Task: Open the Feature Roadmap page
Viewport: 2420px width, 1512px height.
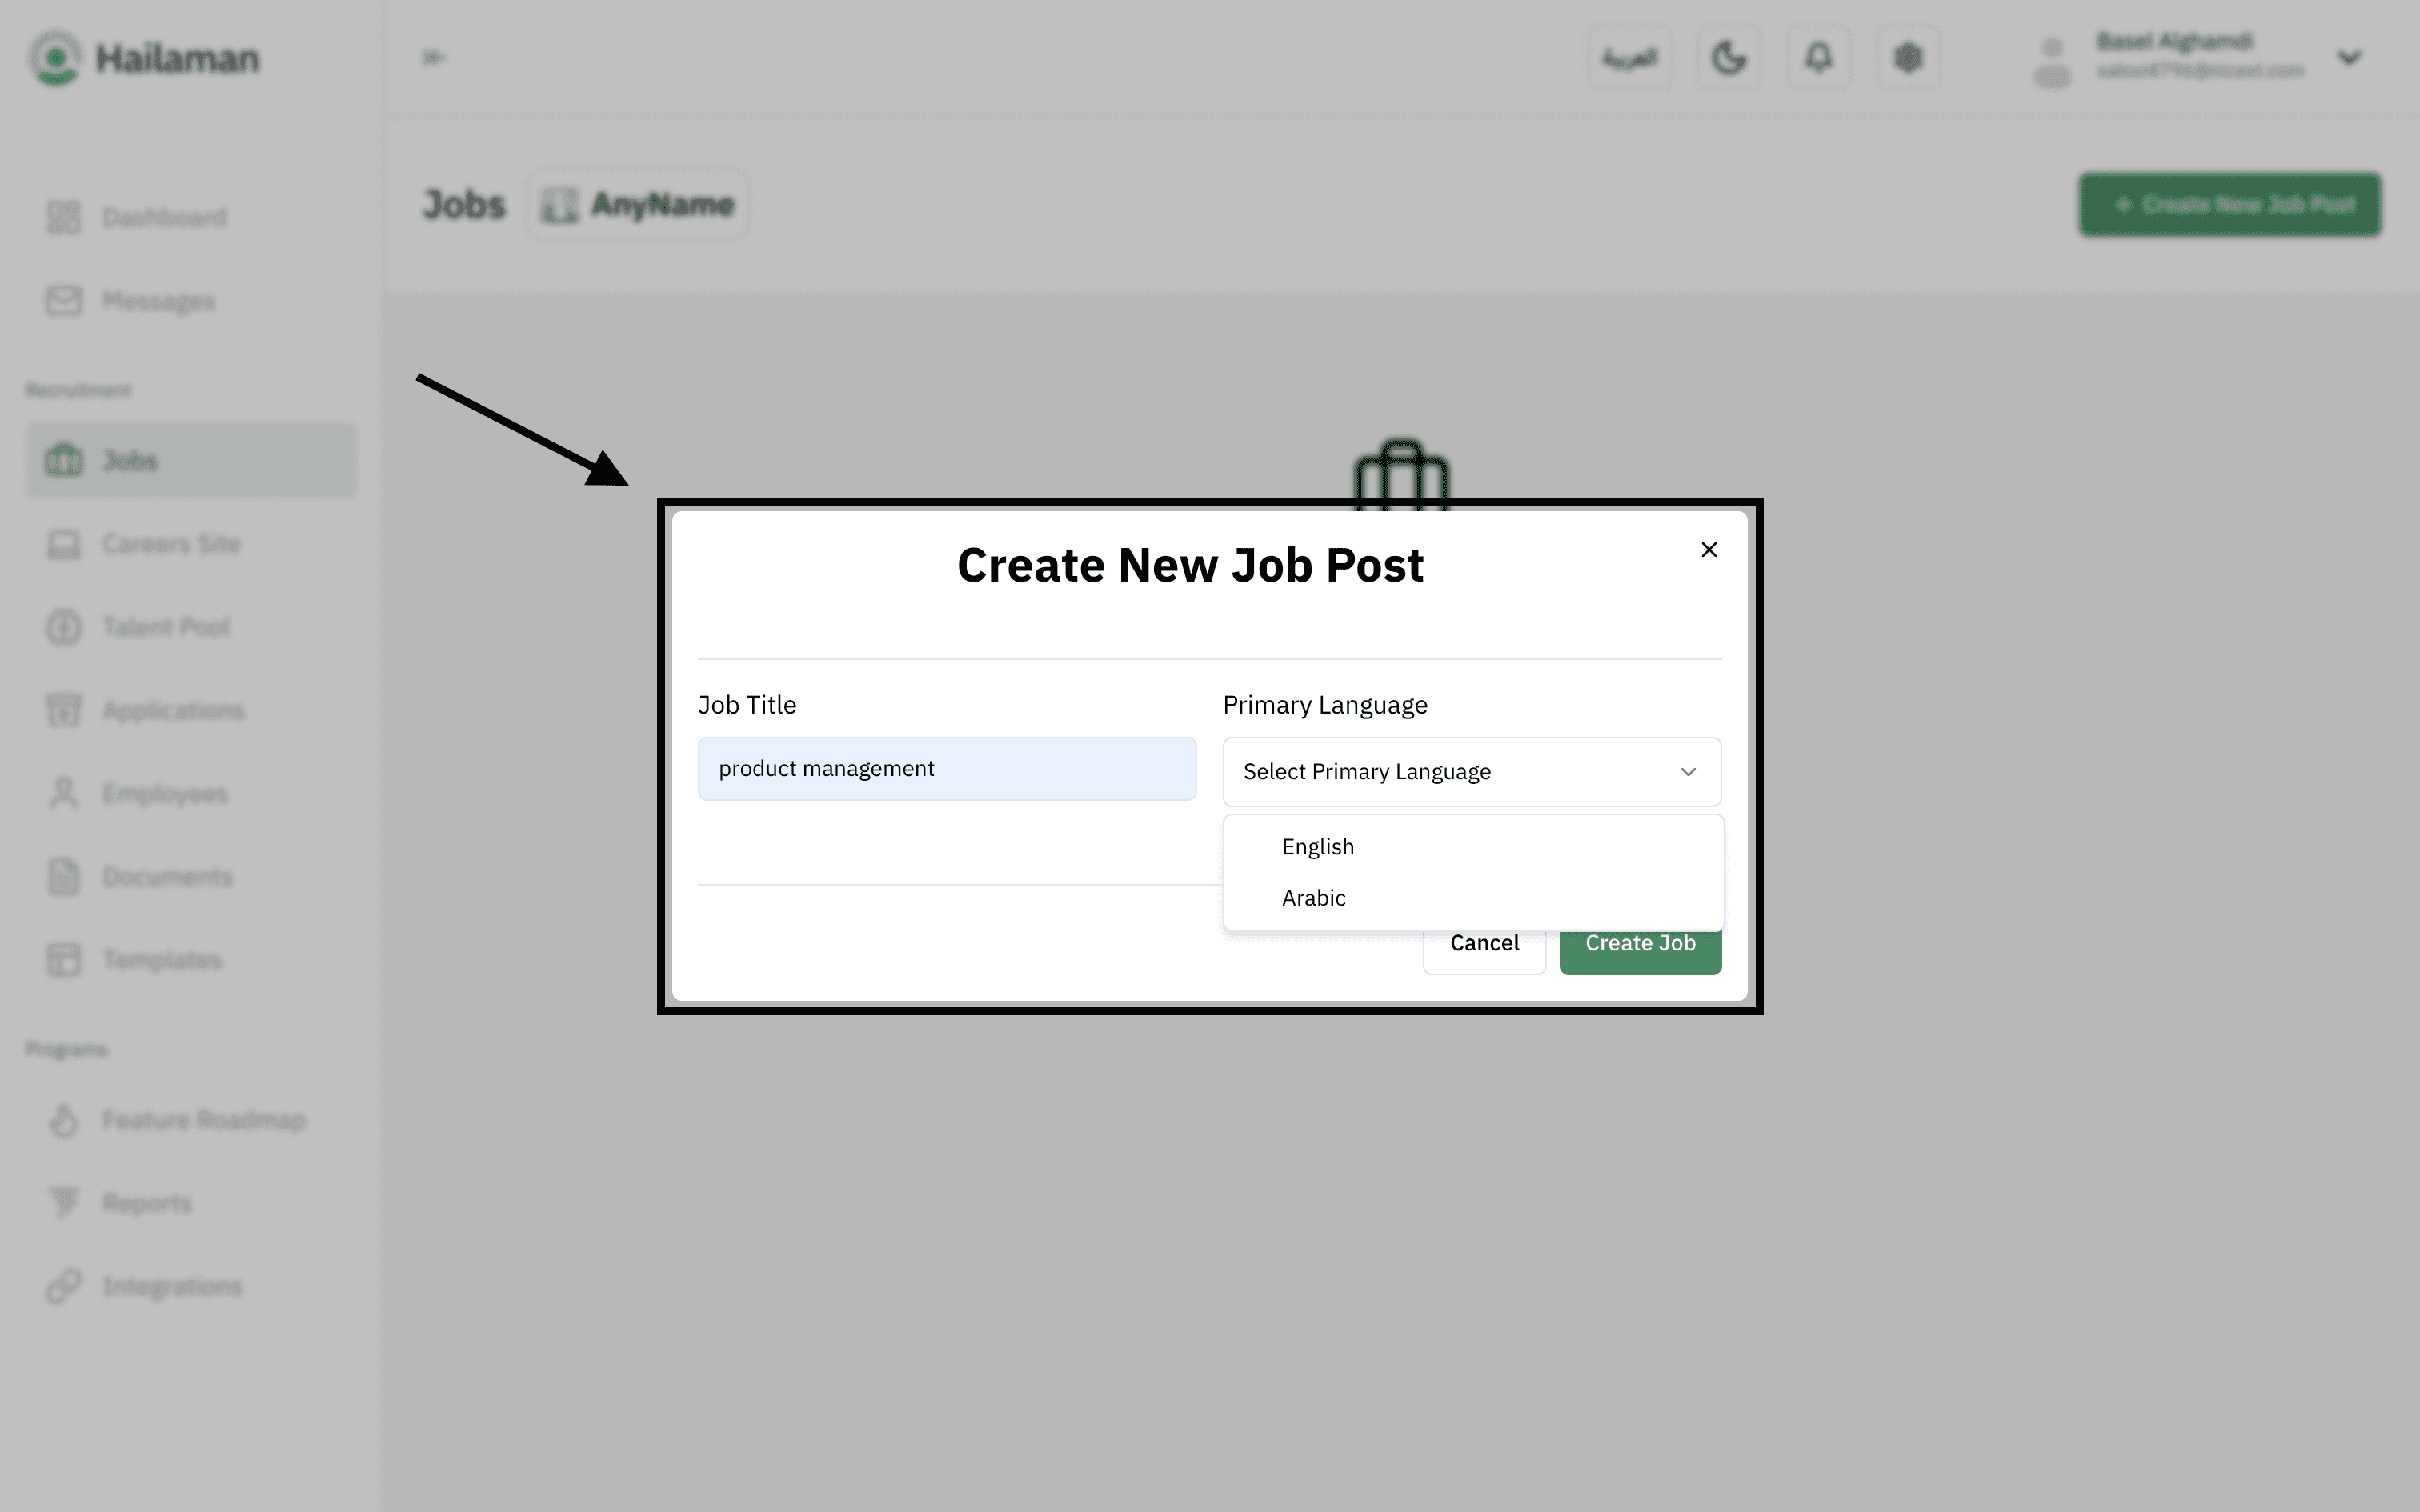Action: (203, 1120)
